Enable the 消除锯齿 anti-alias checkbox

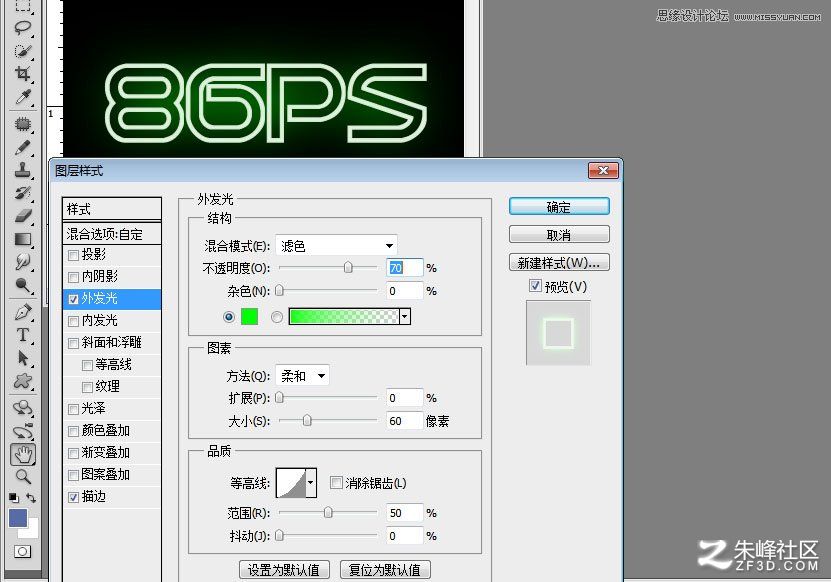(x=335, y=482)
